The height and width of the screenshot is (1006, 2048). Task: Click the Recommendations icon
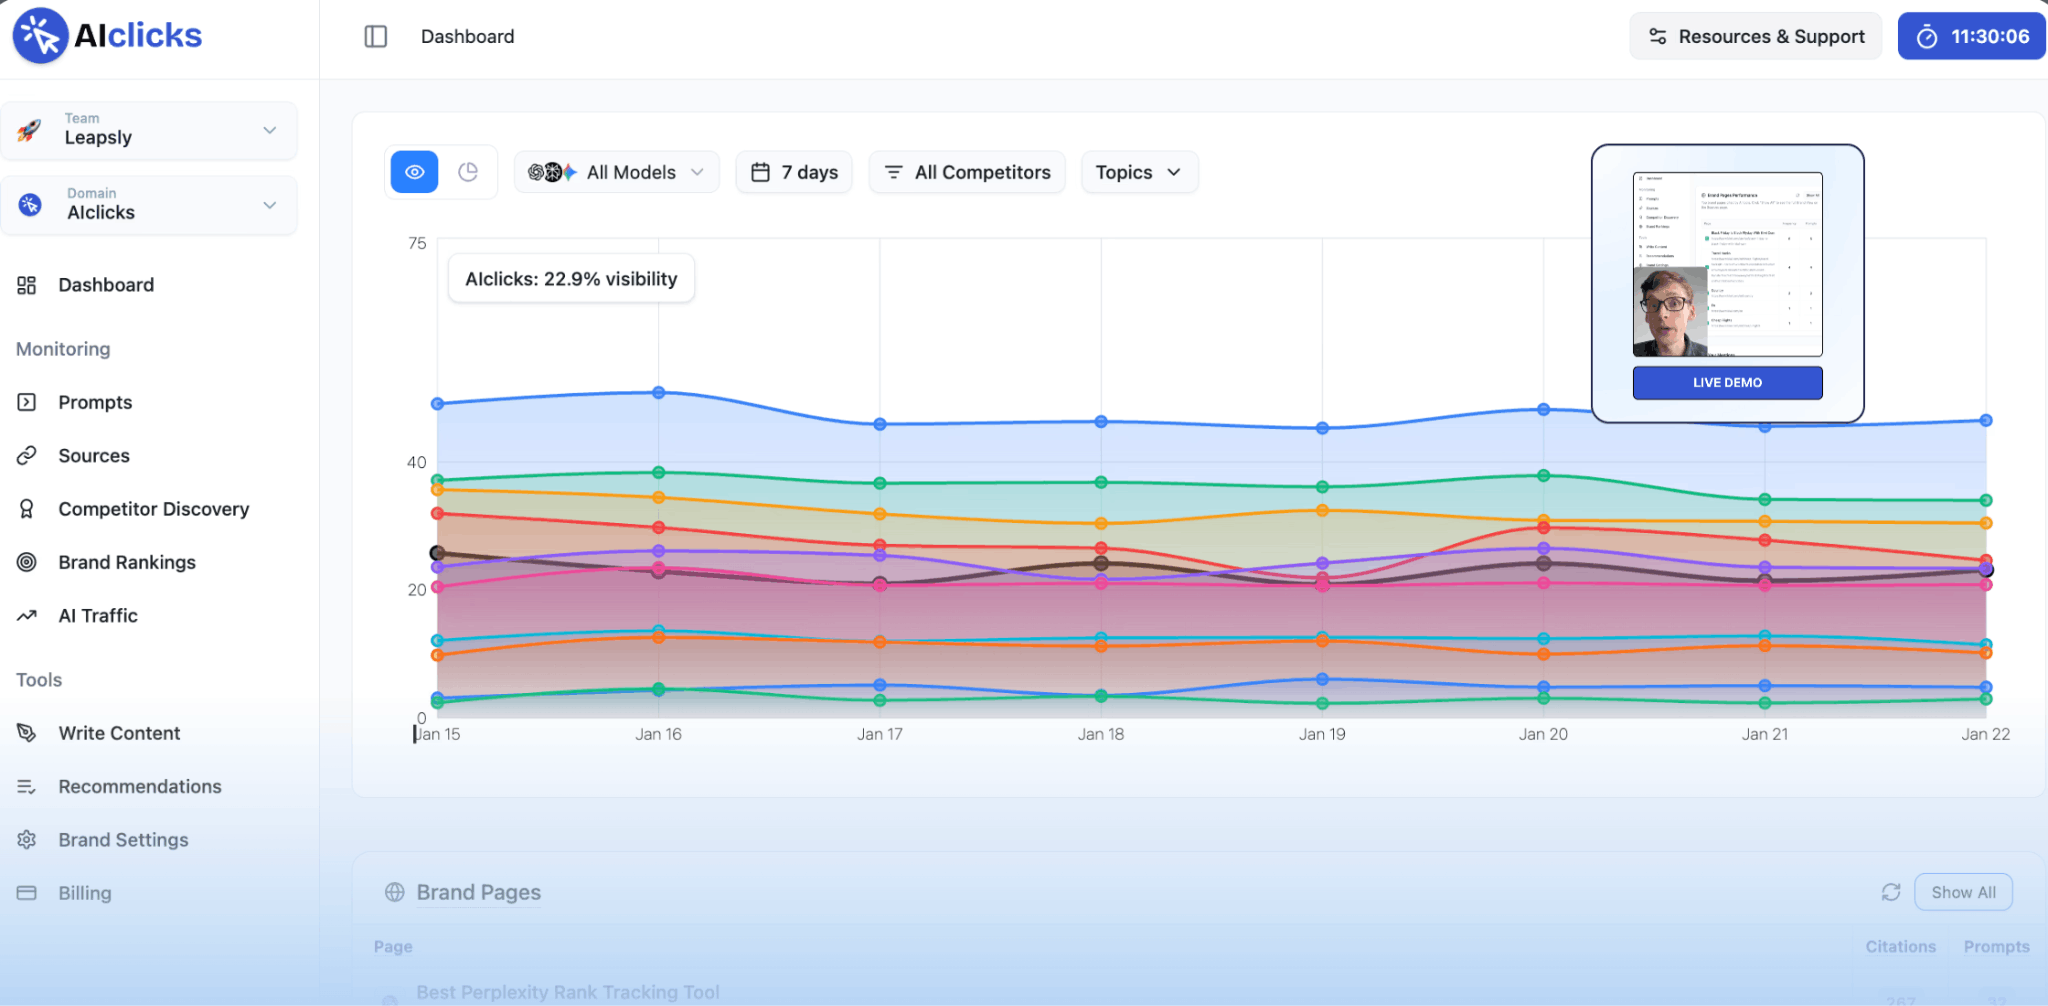point(27,786)
